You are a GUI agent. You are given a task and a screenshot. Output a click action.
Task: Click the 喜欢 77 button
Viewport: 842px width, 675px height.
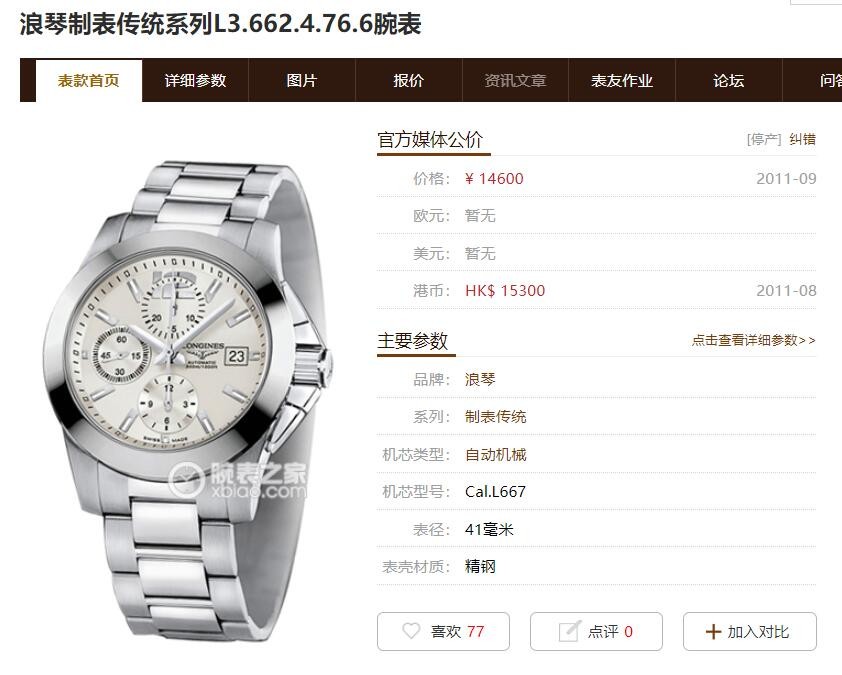coord(444,632)
